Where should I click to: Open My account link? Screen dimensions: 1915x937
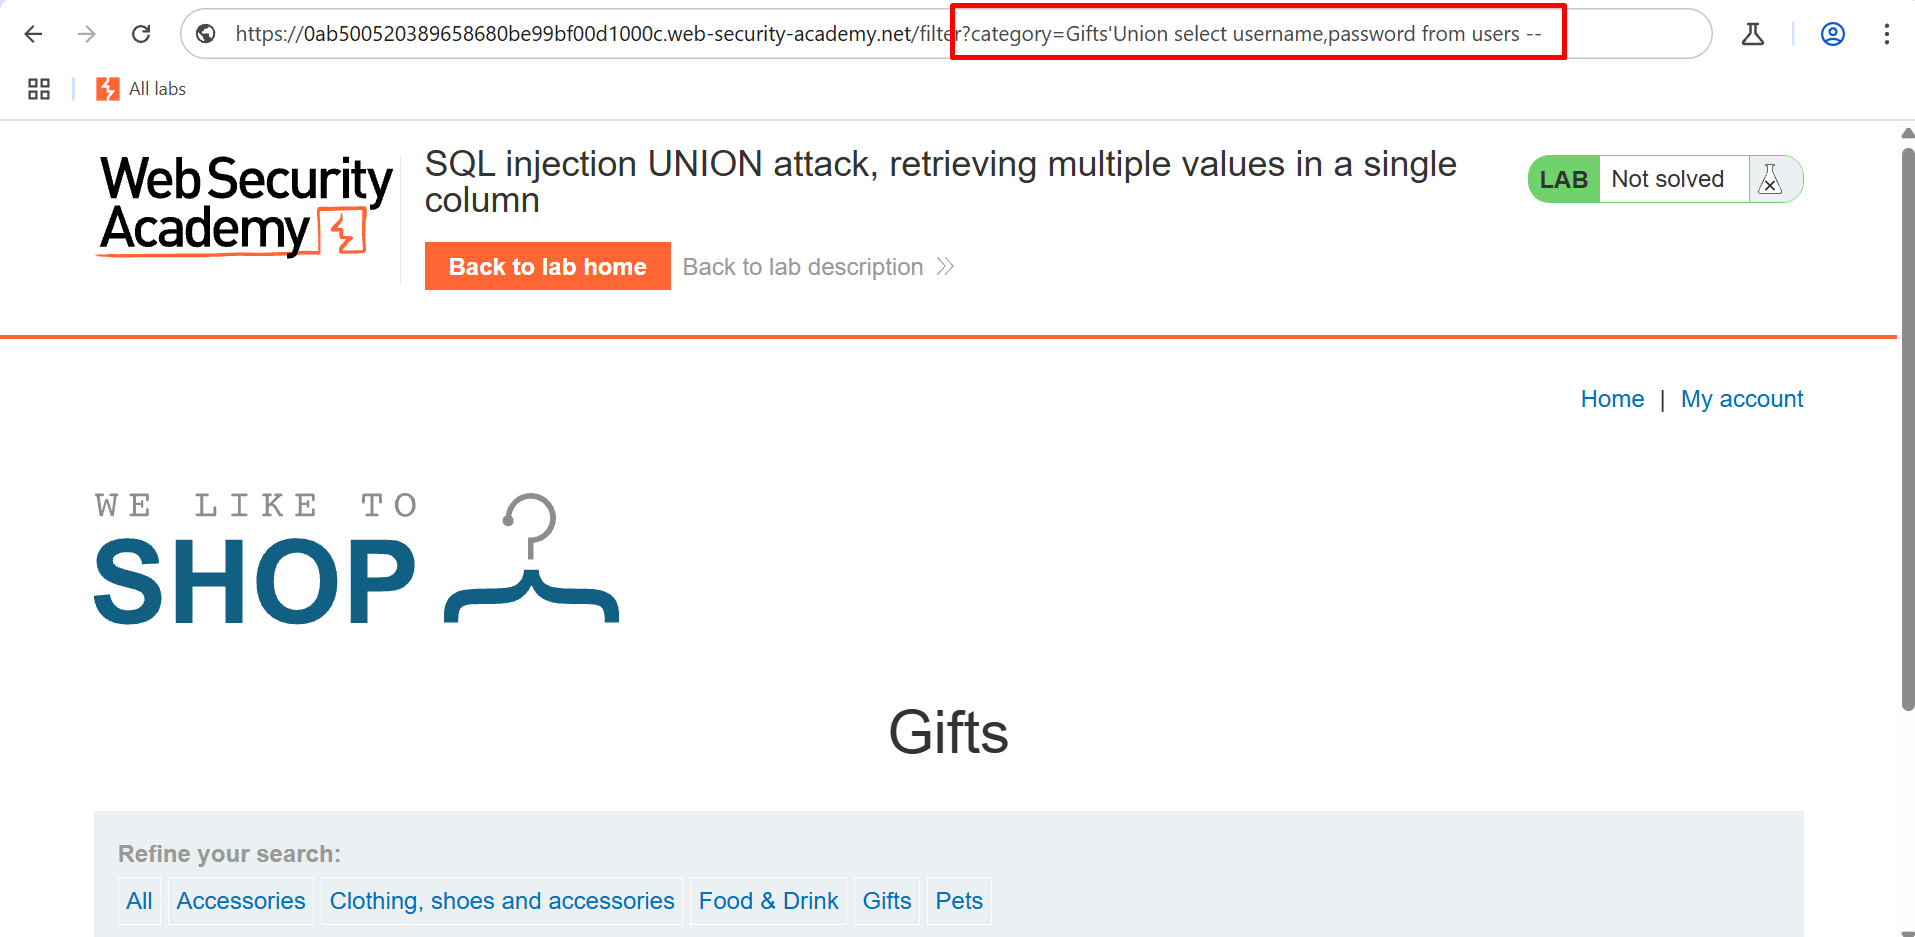(x=1741, y=399)
